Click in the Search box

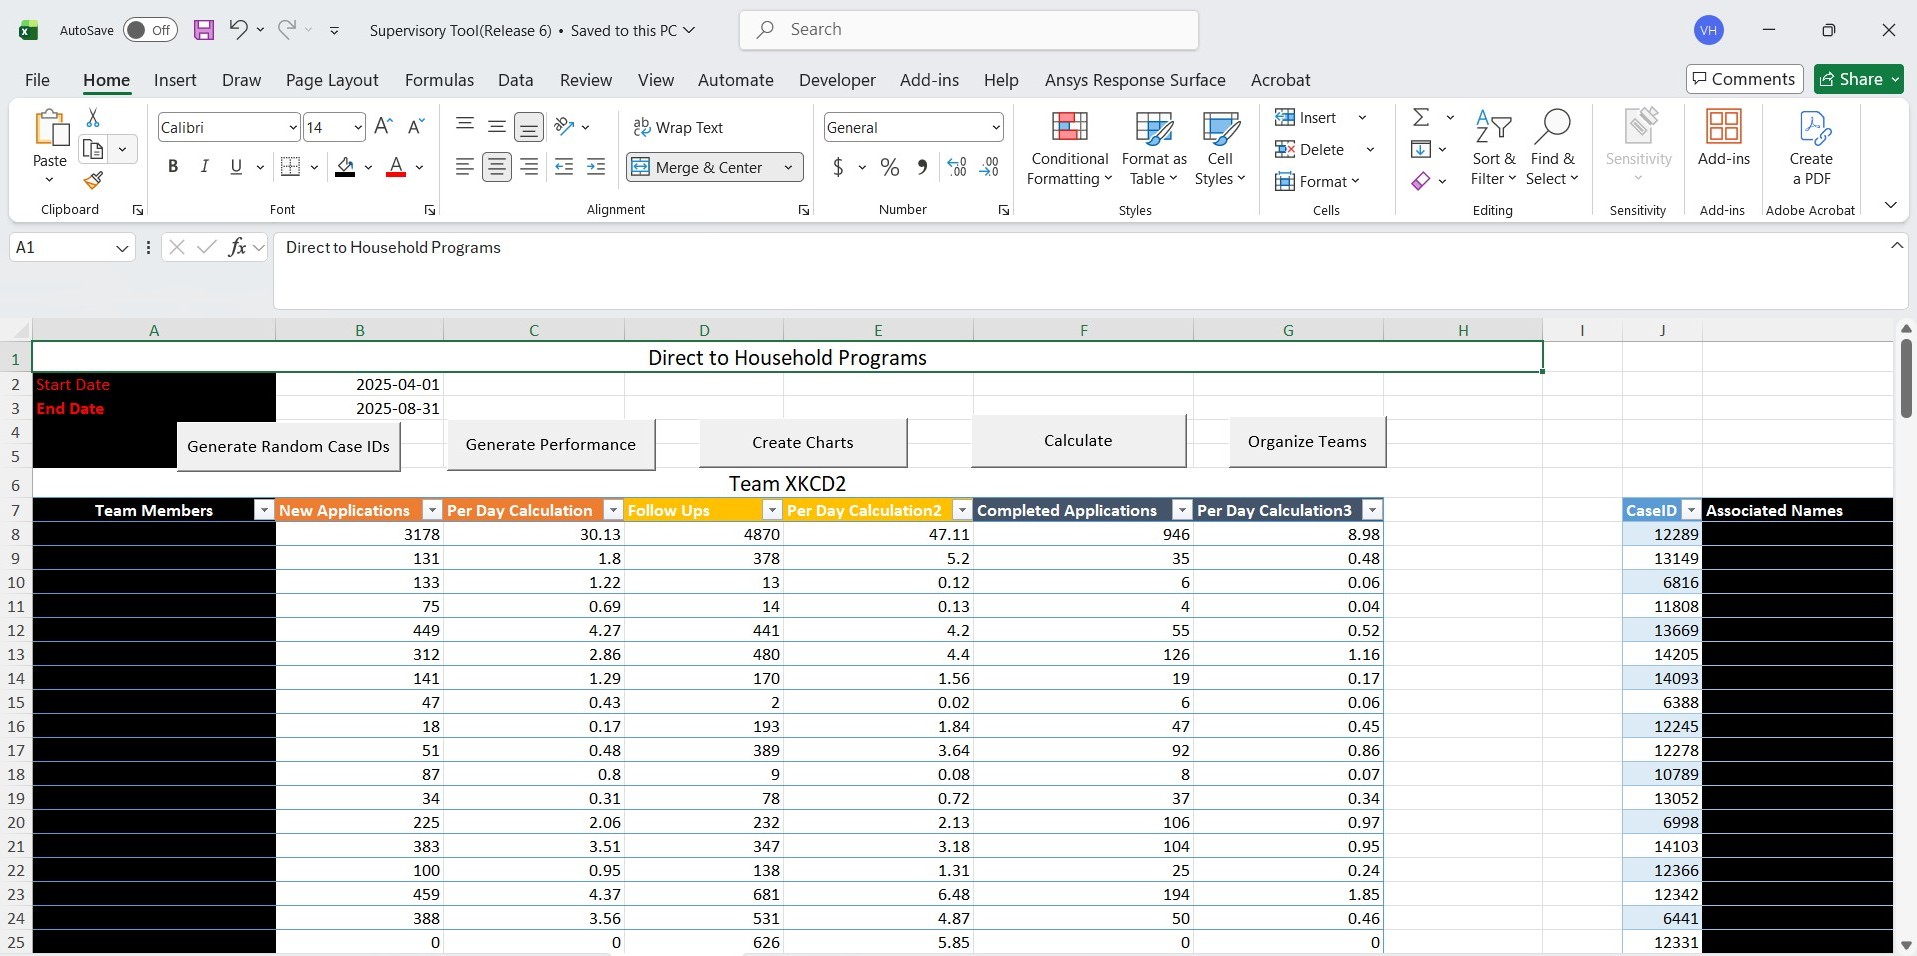[968, 30]
